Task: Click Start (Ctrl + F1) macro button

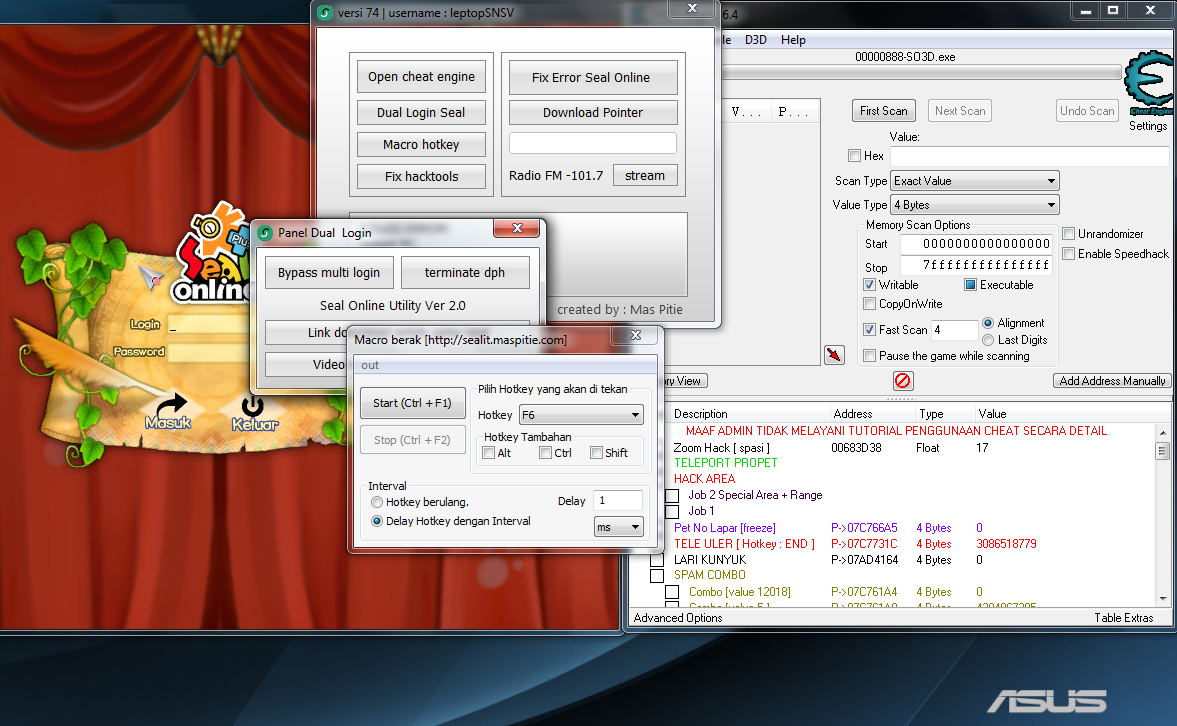Action: pyautogui.click(x=412, y=403)
